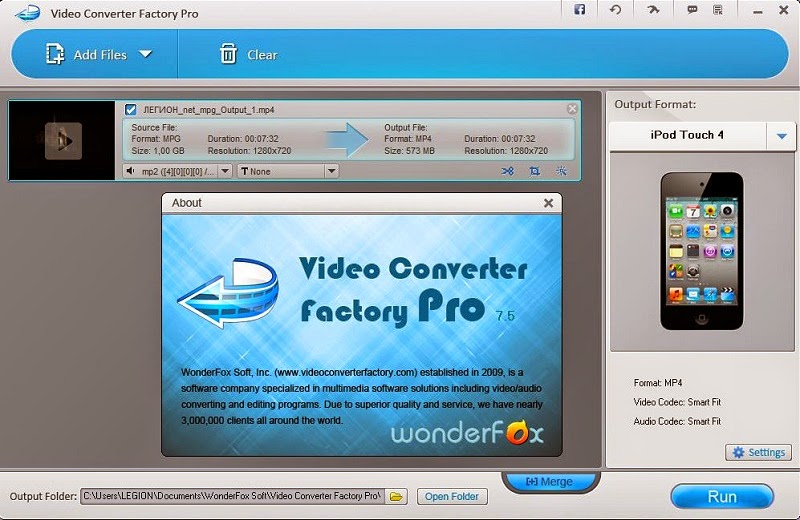Click the clip/trim video icon
This screenshot has width=800, height=520.
coord(508,171)
